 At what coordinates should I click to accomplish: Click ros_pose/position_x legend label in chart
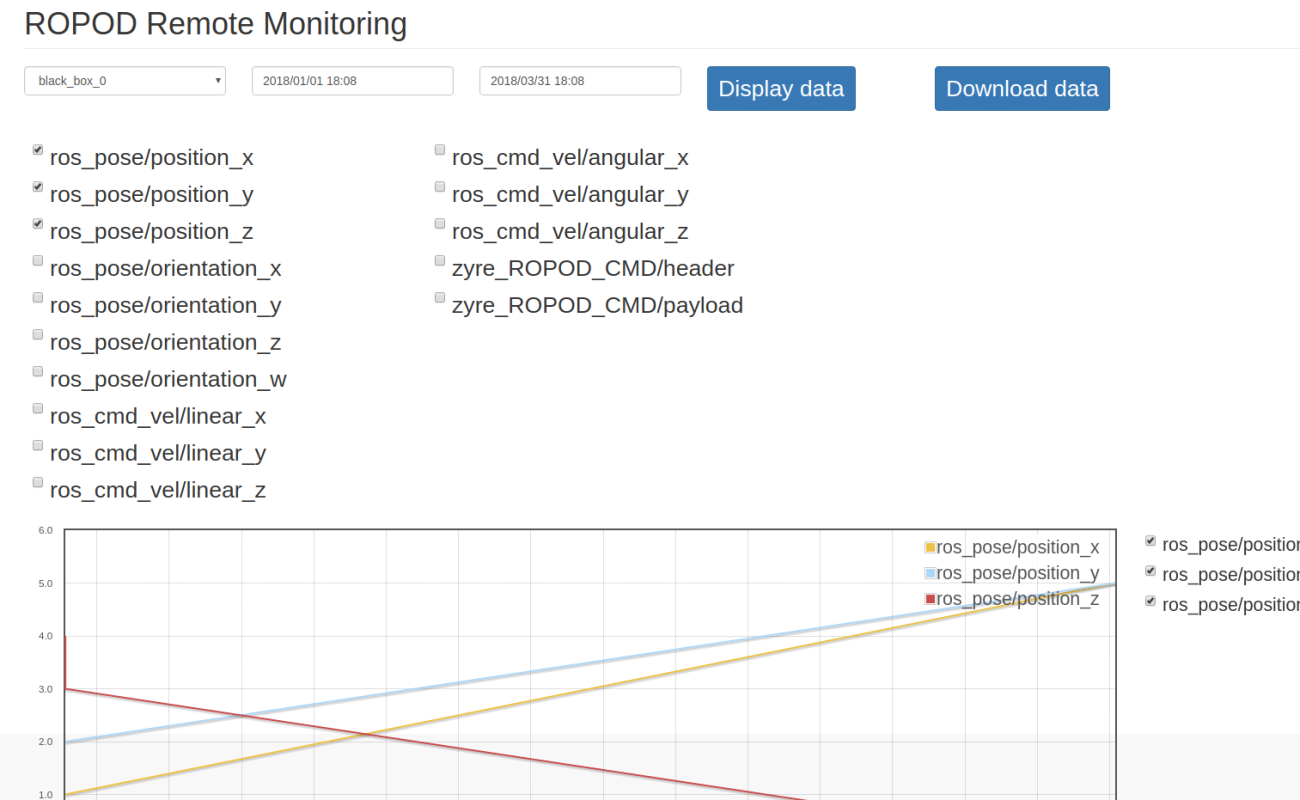tap(1018, 547)
